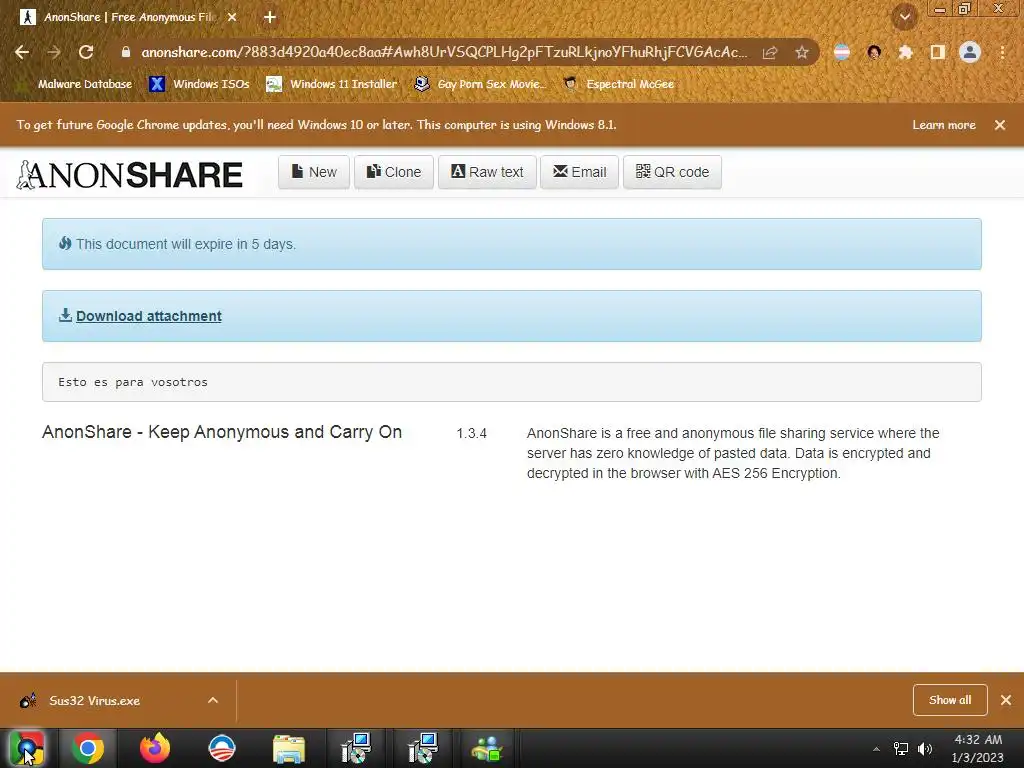Click Learn more about Chrome updates
This screenshot has height=768, width=1024.
pos(944,125)
